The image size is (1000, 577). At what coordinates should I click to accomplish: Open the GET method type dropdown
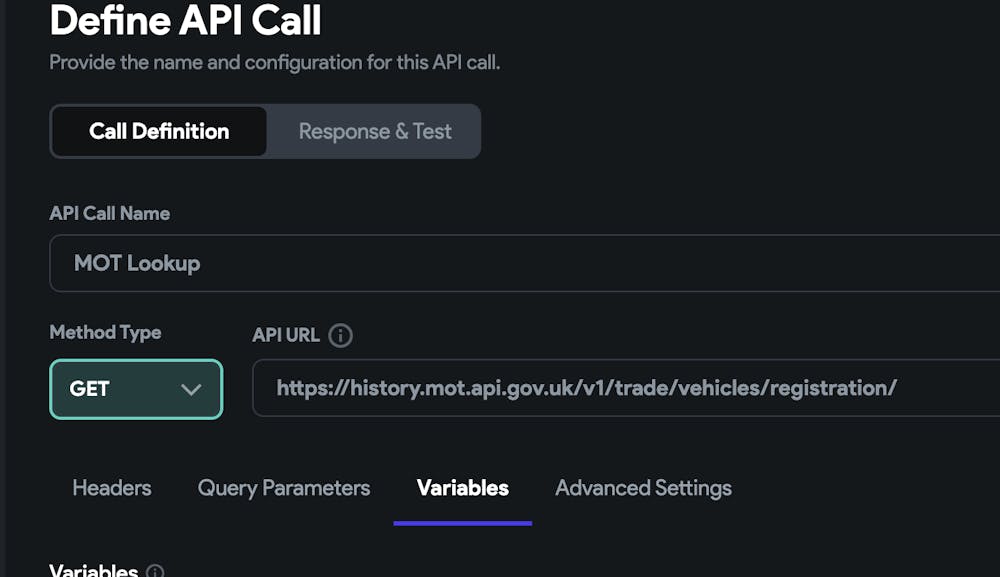(136, 389)
